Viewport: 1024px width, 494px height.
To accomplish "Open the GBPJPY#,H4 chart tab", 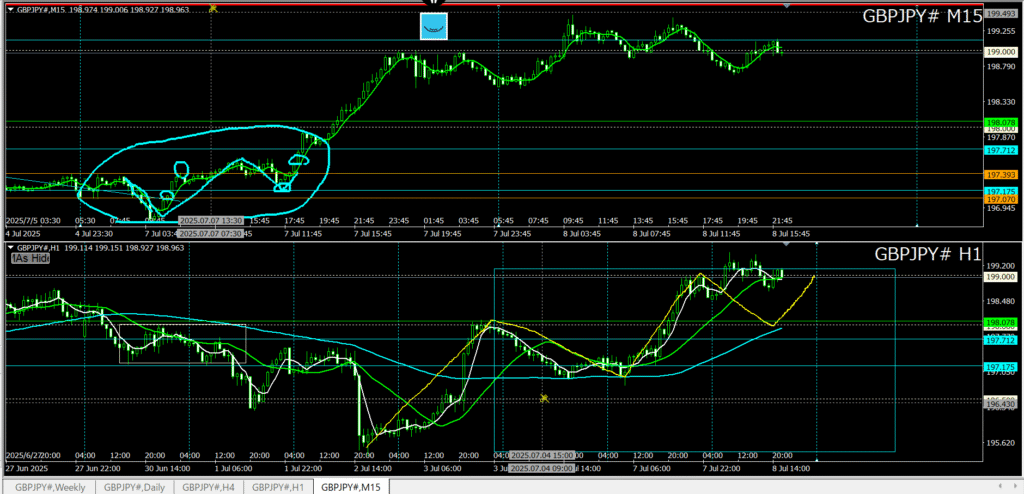I will [209, 487].
